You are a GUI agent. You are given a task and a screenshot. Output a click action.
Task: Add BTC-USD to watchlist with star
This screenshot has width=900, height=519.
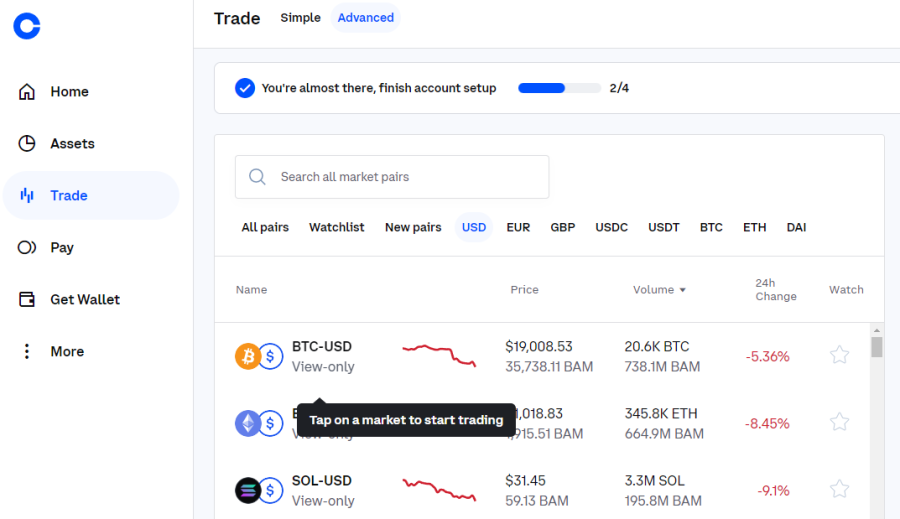coord(839,355)
